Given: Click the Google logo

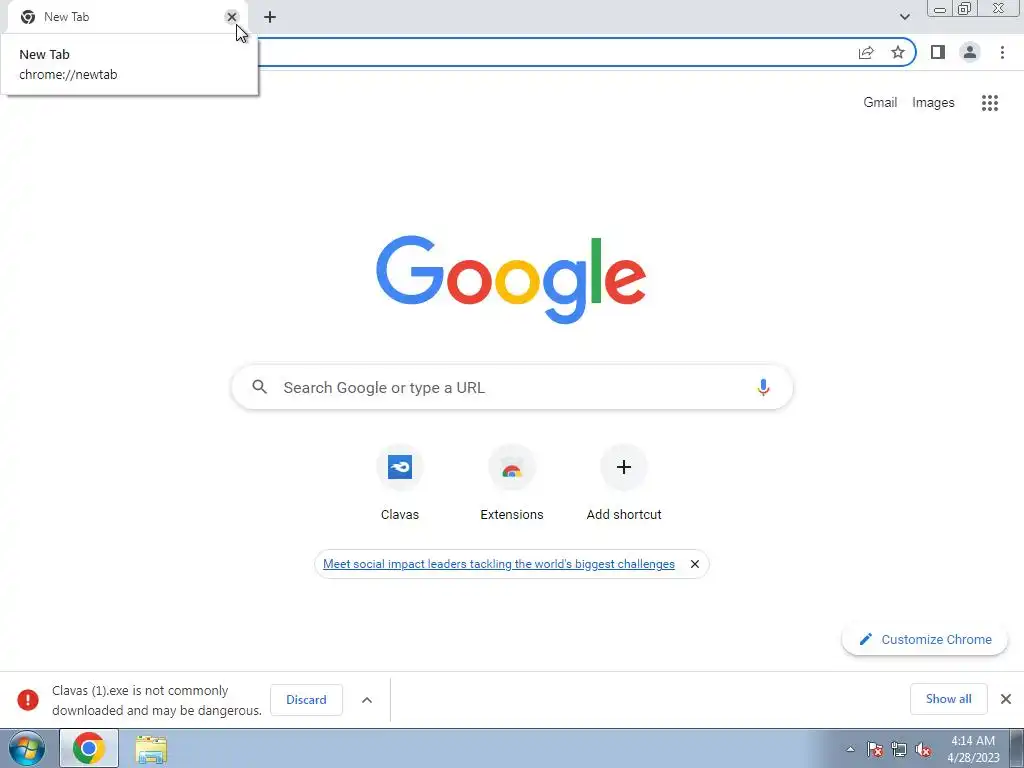Looking at the screenshot, I should 511,280.
